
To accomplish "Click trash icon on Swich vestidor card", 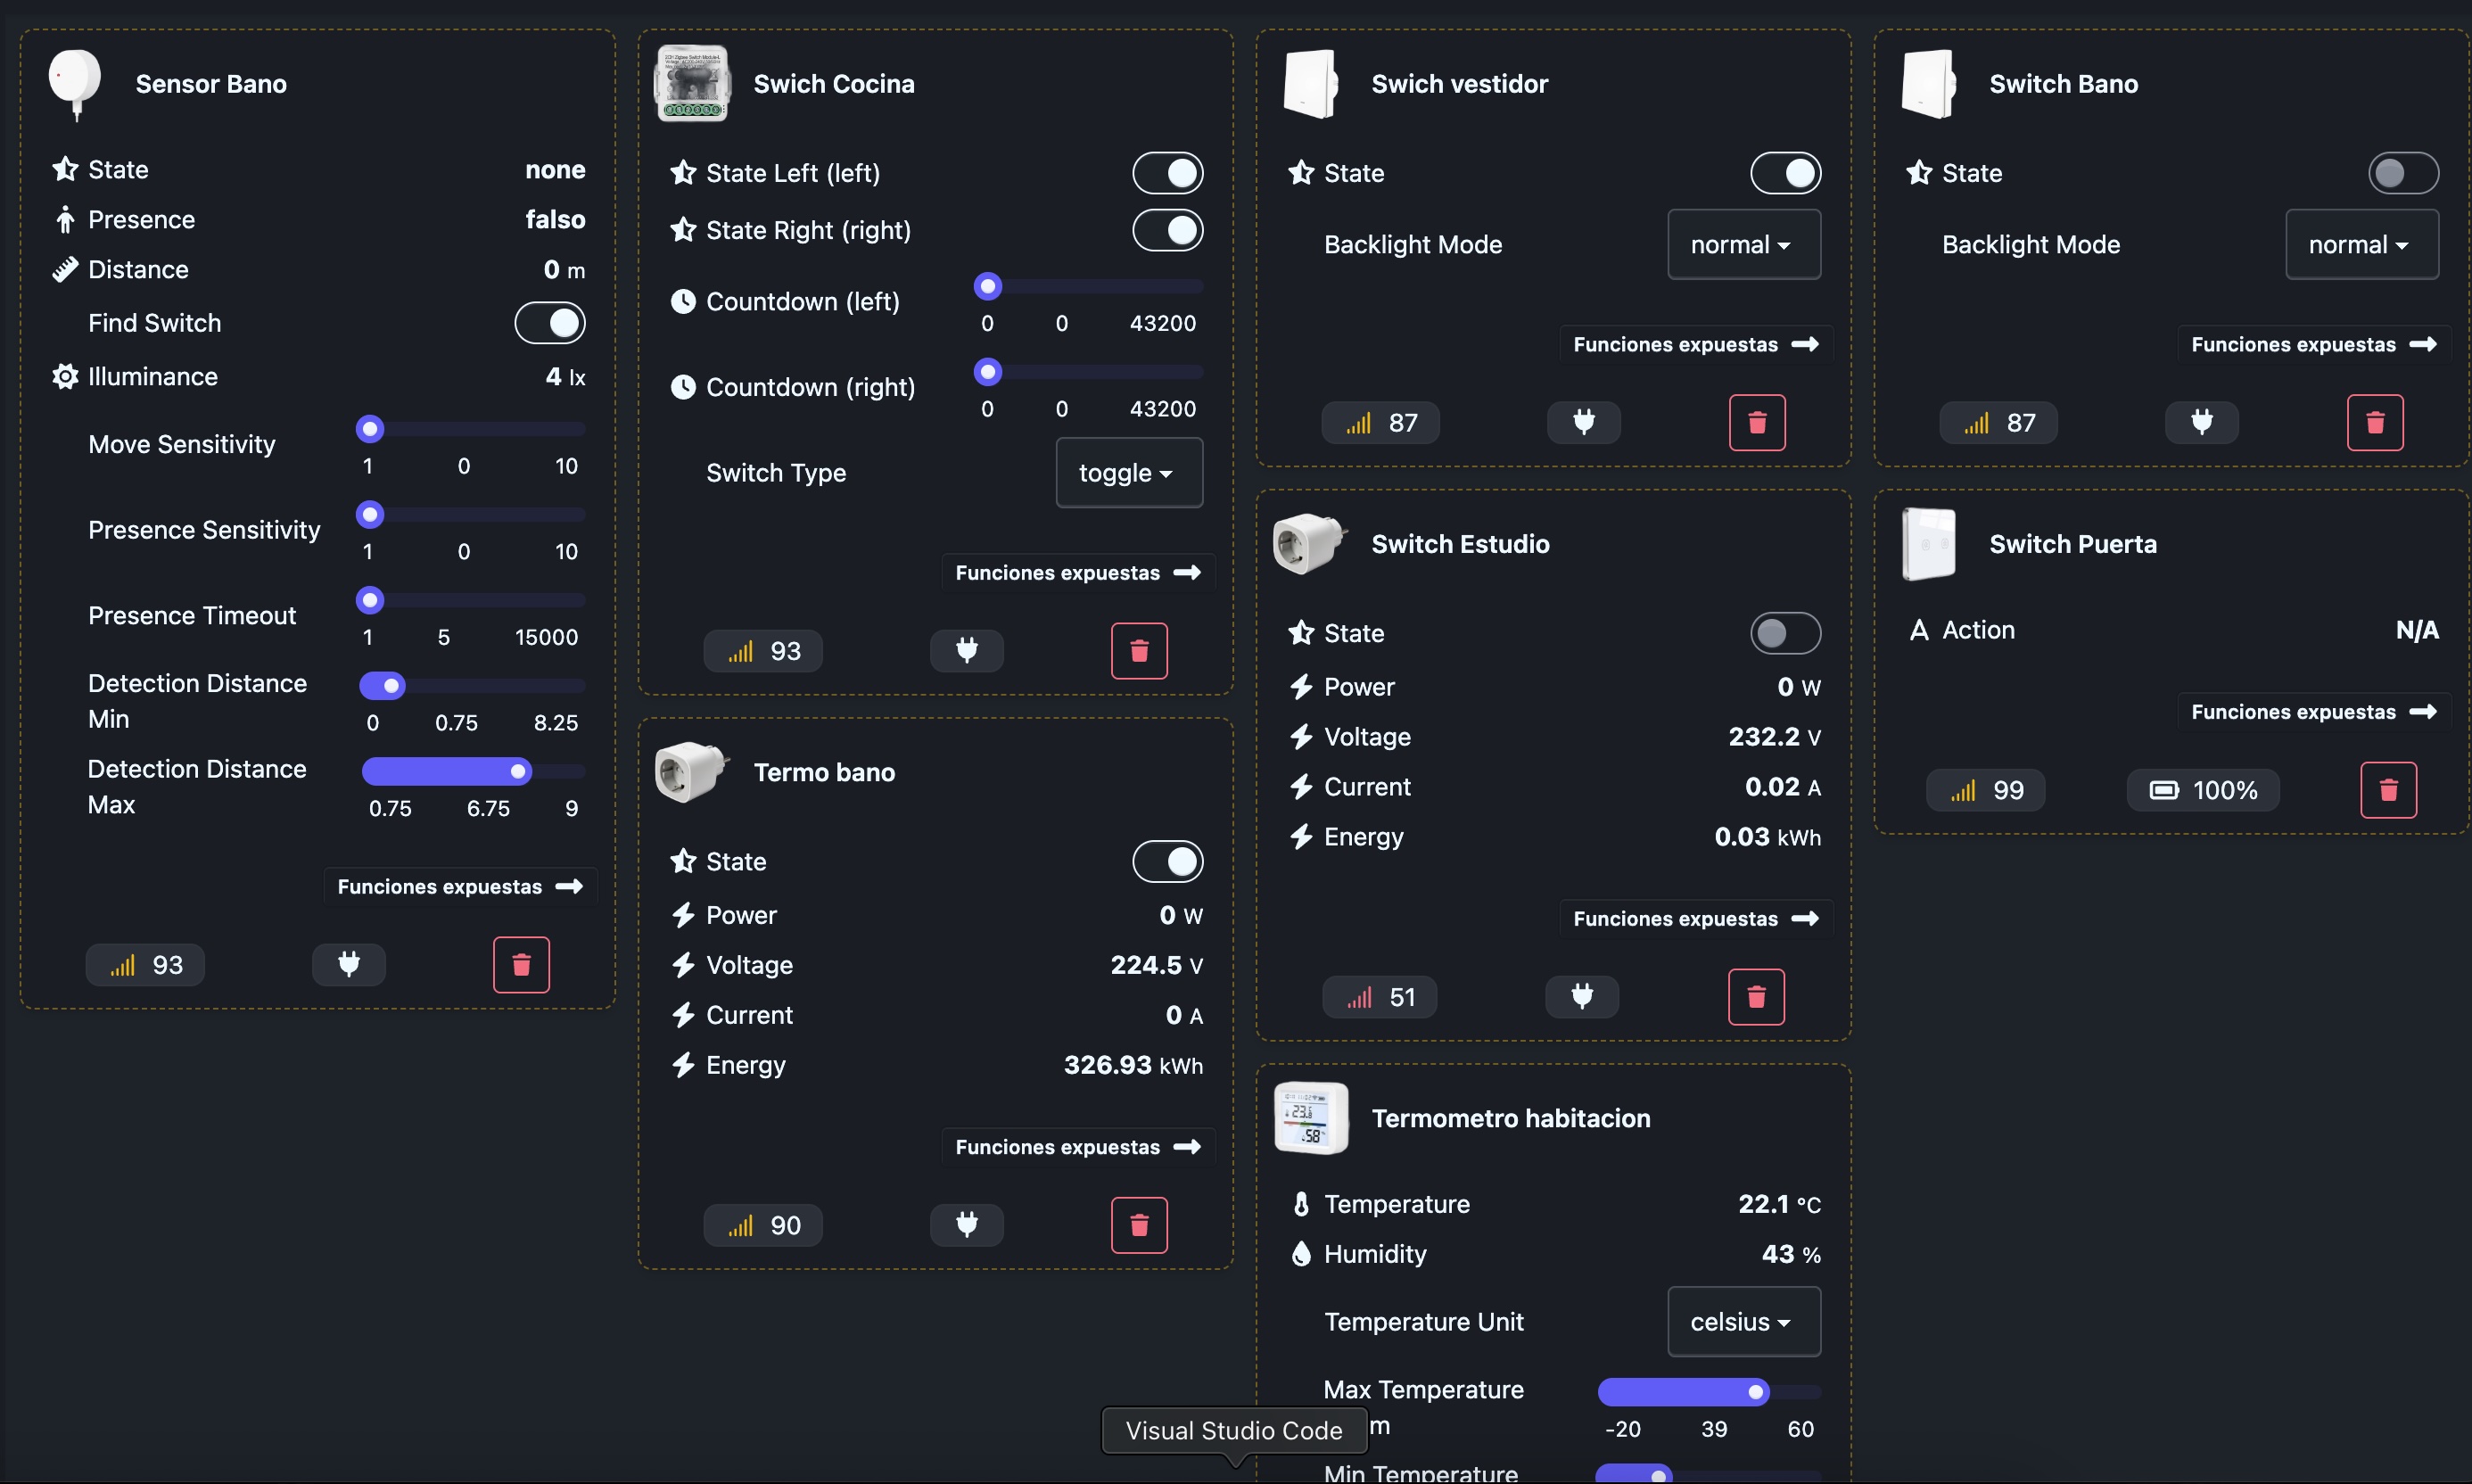I will pos(1757,422).
